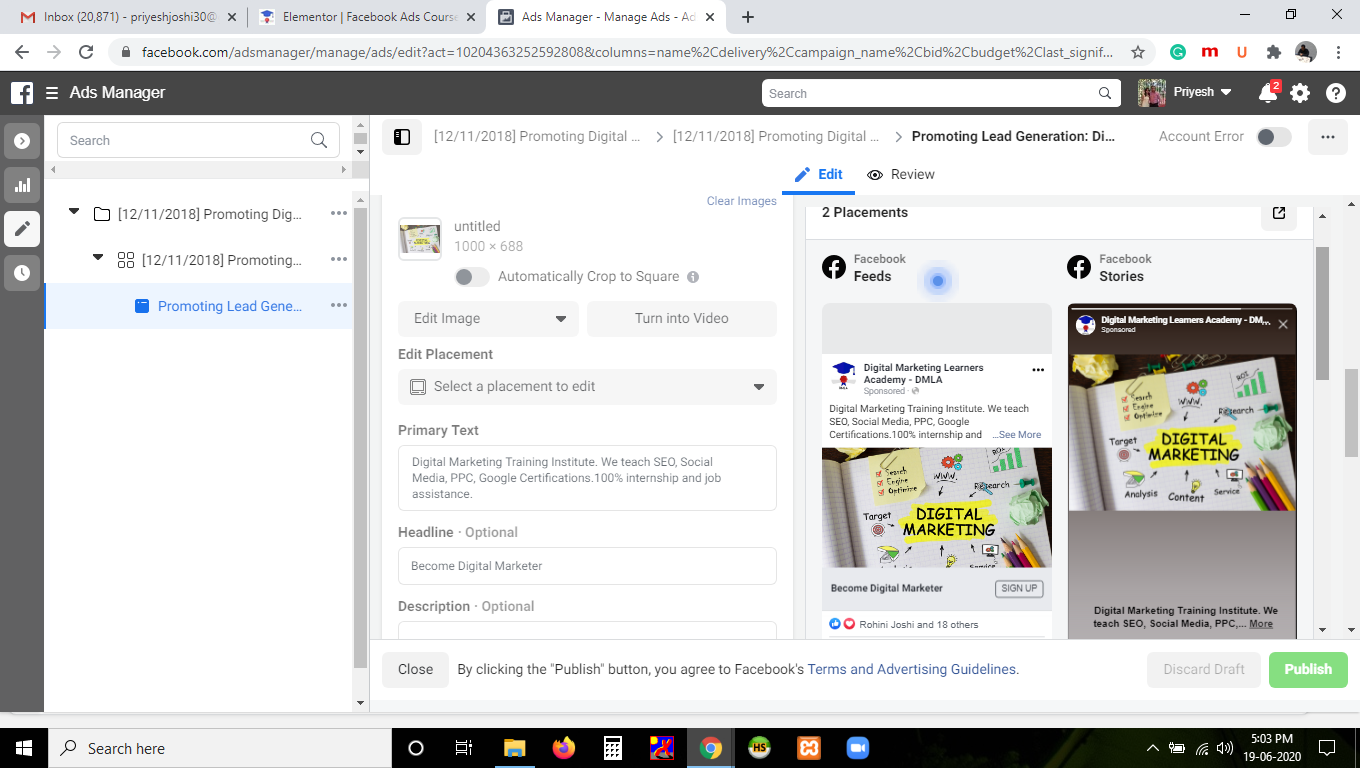Collapse the campaign folder tree arrow
The image size is (1360, 768).
[x=74, y=212]
